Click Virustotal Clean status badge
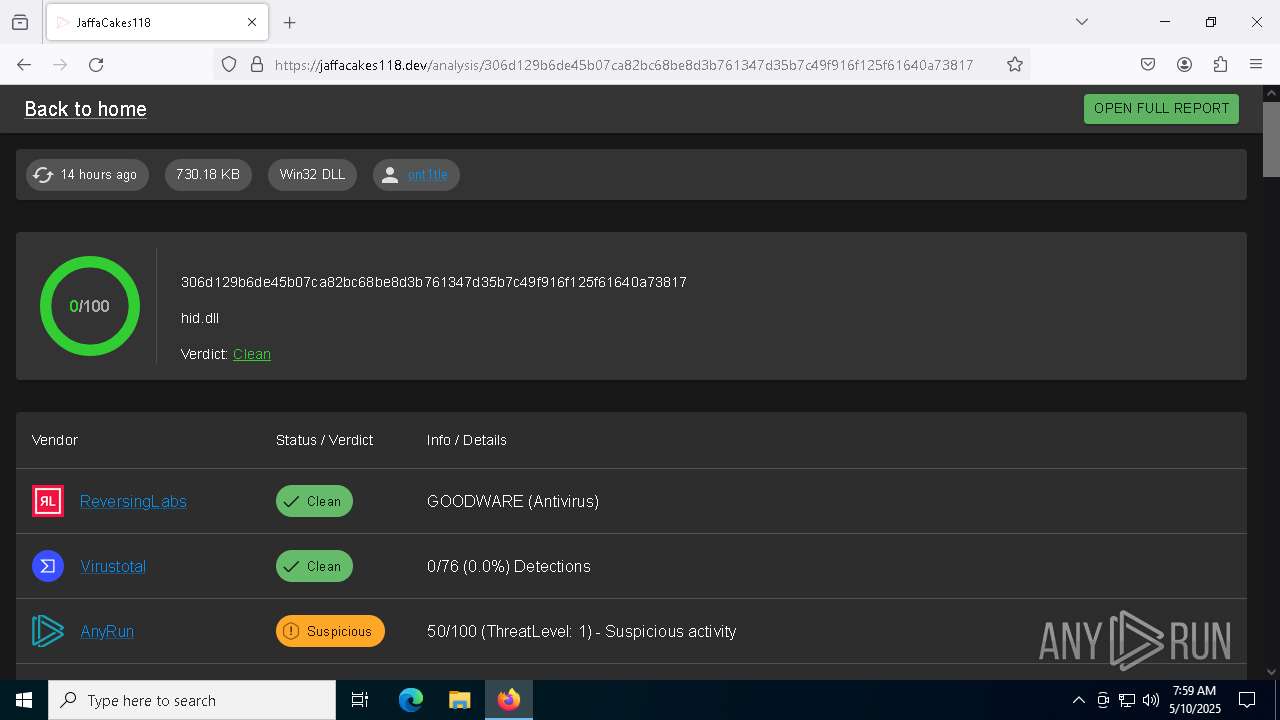The height and width of the screenshot is (720, 1280). [x=314, y=566]
